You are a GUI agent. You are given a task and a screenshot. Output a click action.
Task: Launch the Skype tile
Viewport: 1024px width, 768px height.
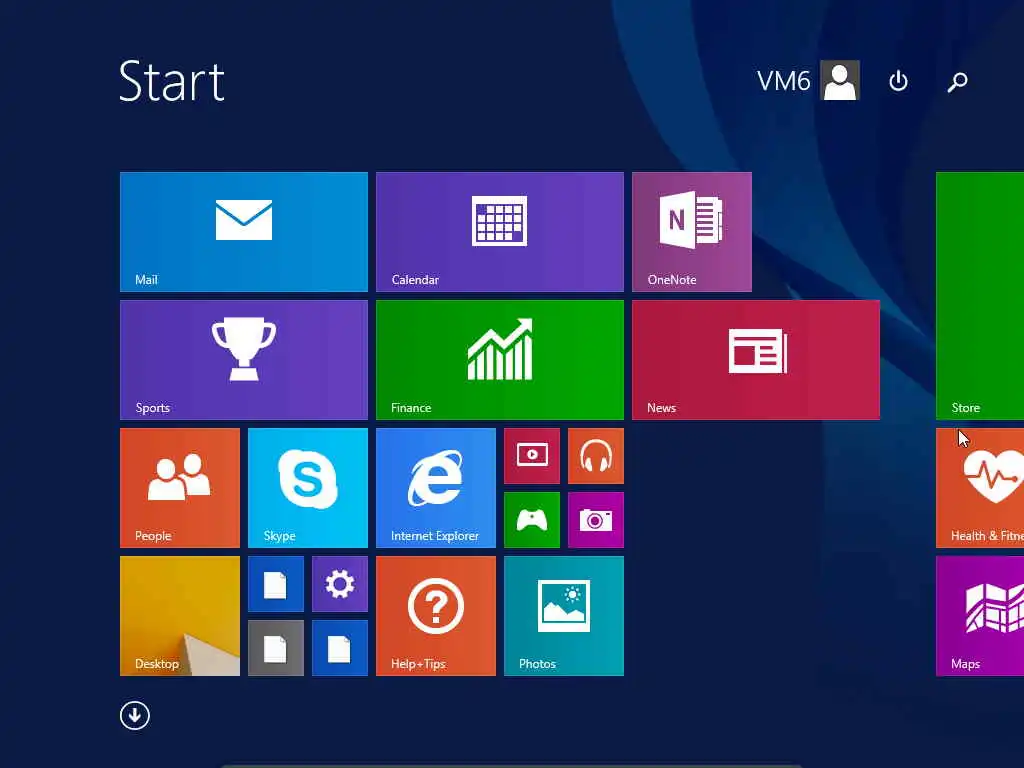[308, 488]
